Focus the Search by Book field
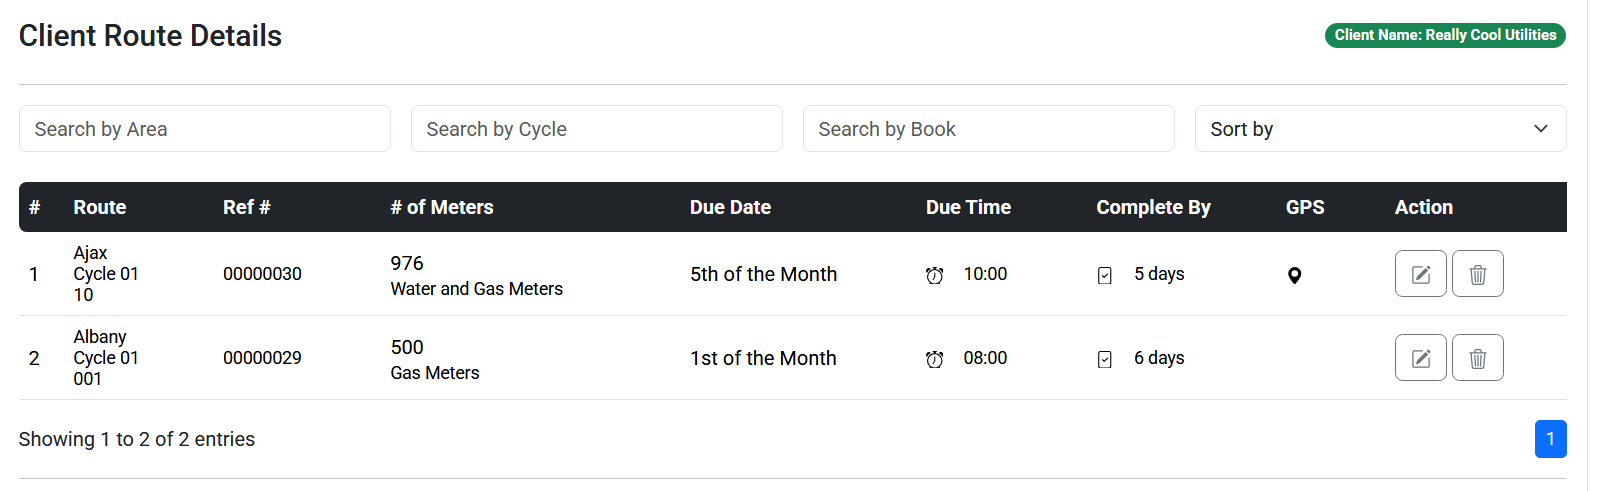Viewport: 1598px width, 491px height. click(x=989, y=129)
